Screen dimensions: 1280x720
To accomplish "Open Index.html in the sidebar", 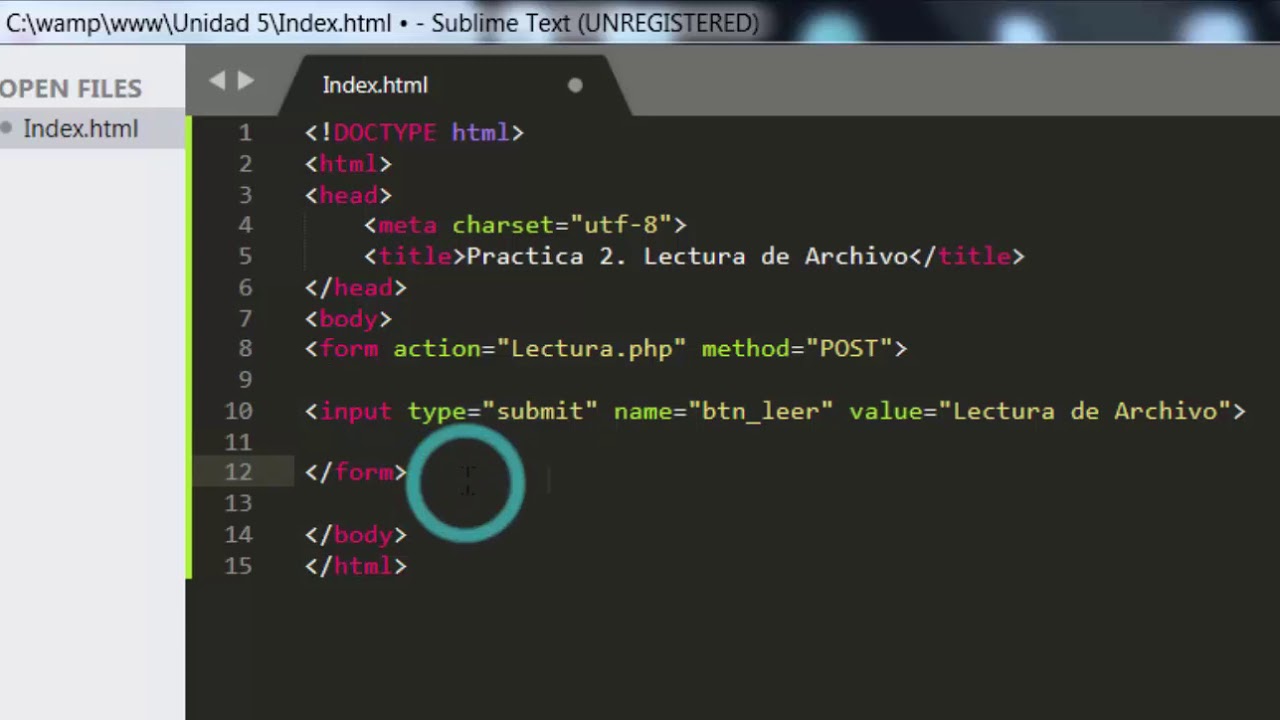I will pos(81,129).
